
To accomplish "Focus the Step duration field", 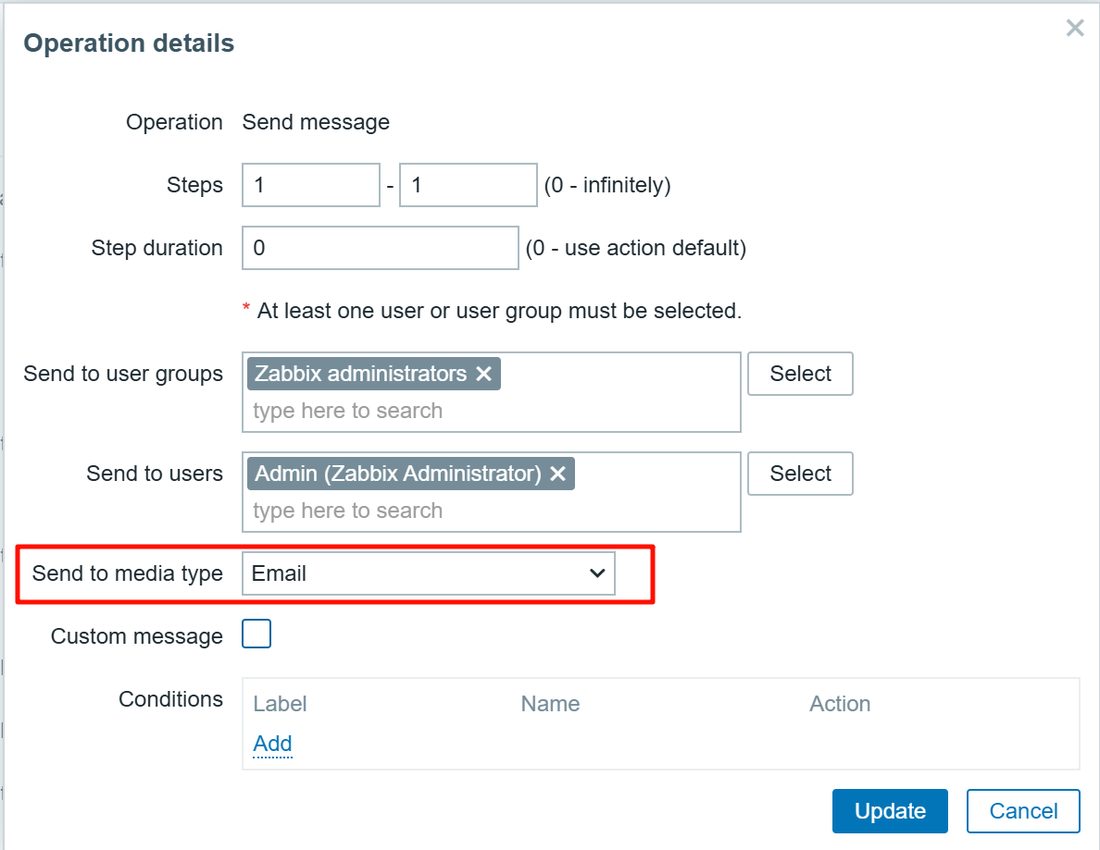I will pos(380,248).
